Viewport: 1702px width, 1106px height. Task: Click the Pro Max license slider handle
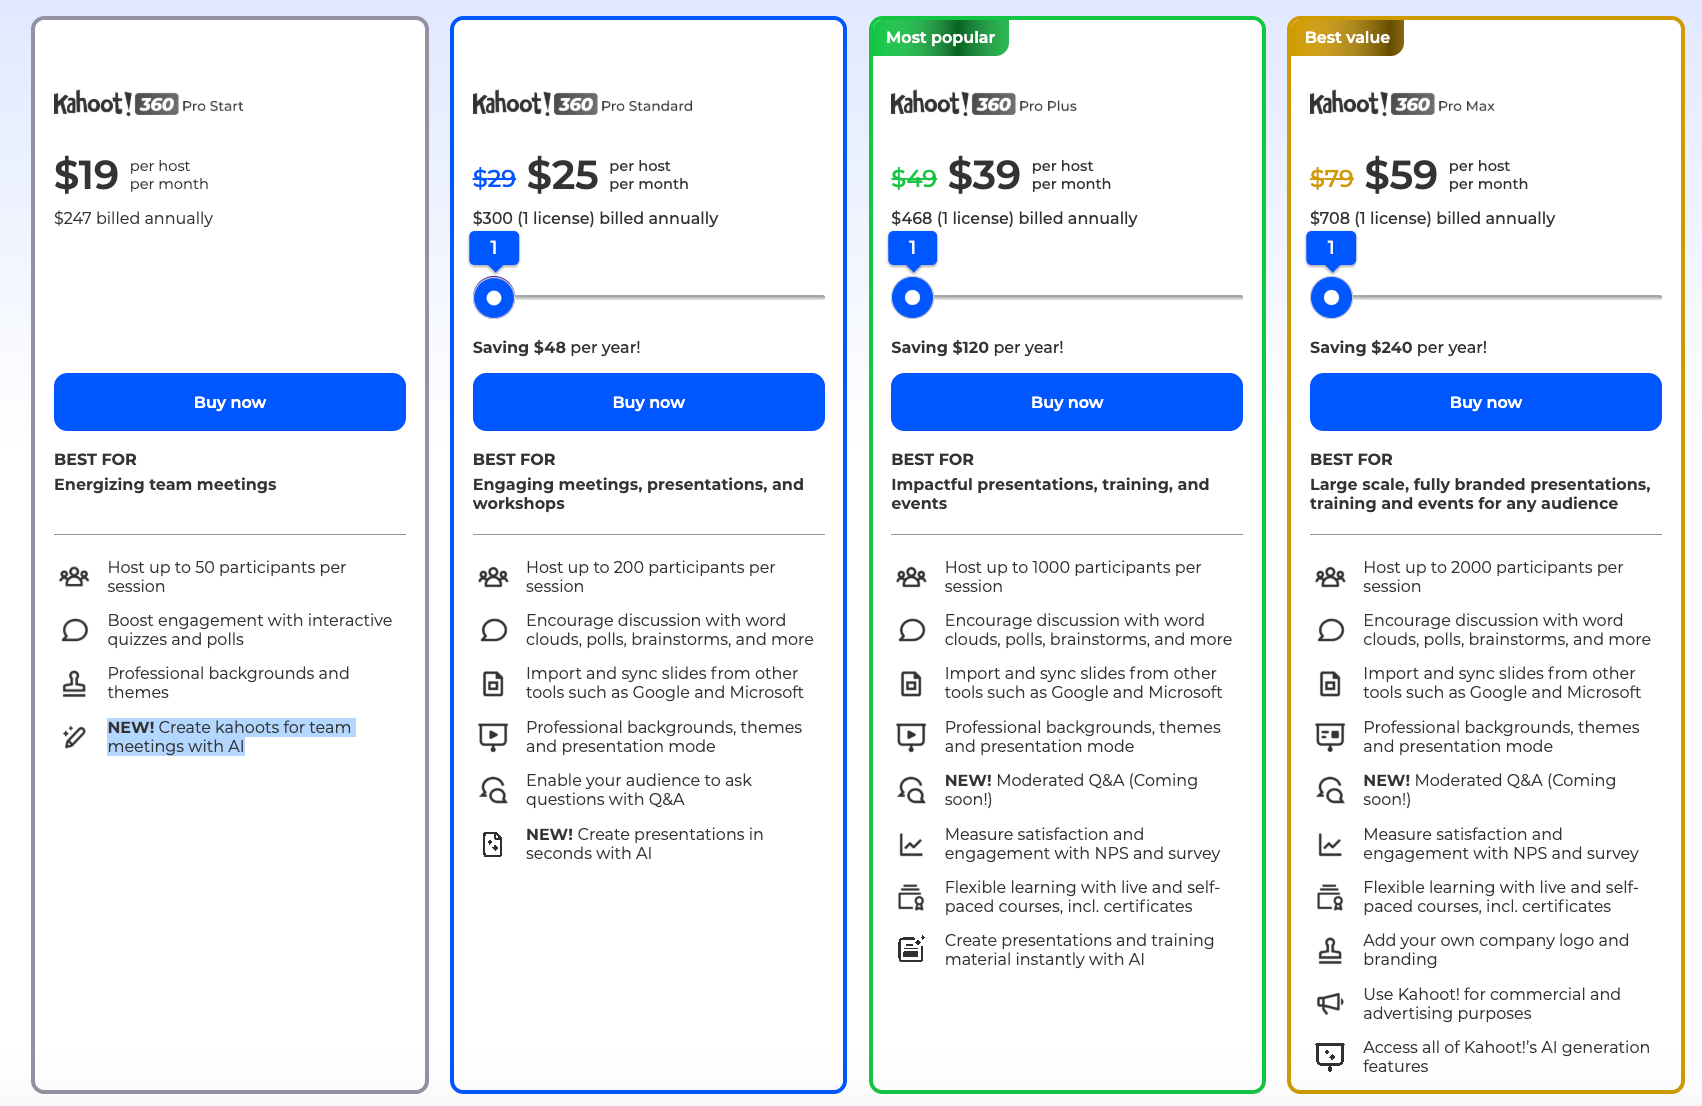[x=1331, y=298]
